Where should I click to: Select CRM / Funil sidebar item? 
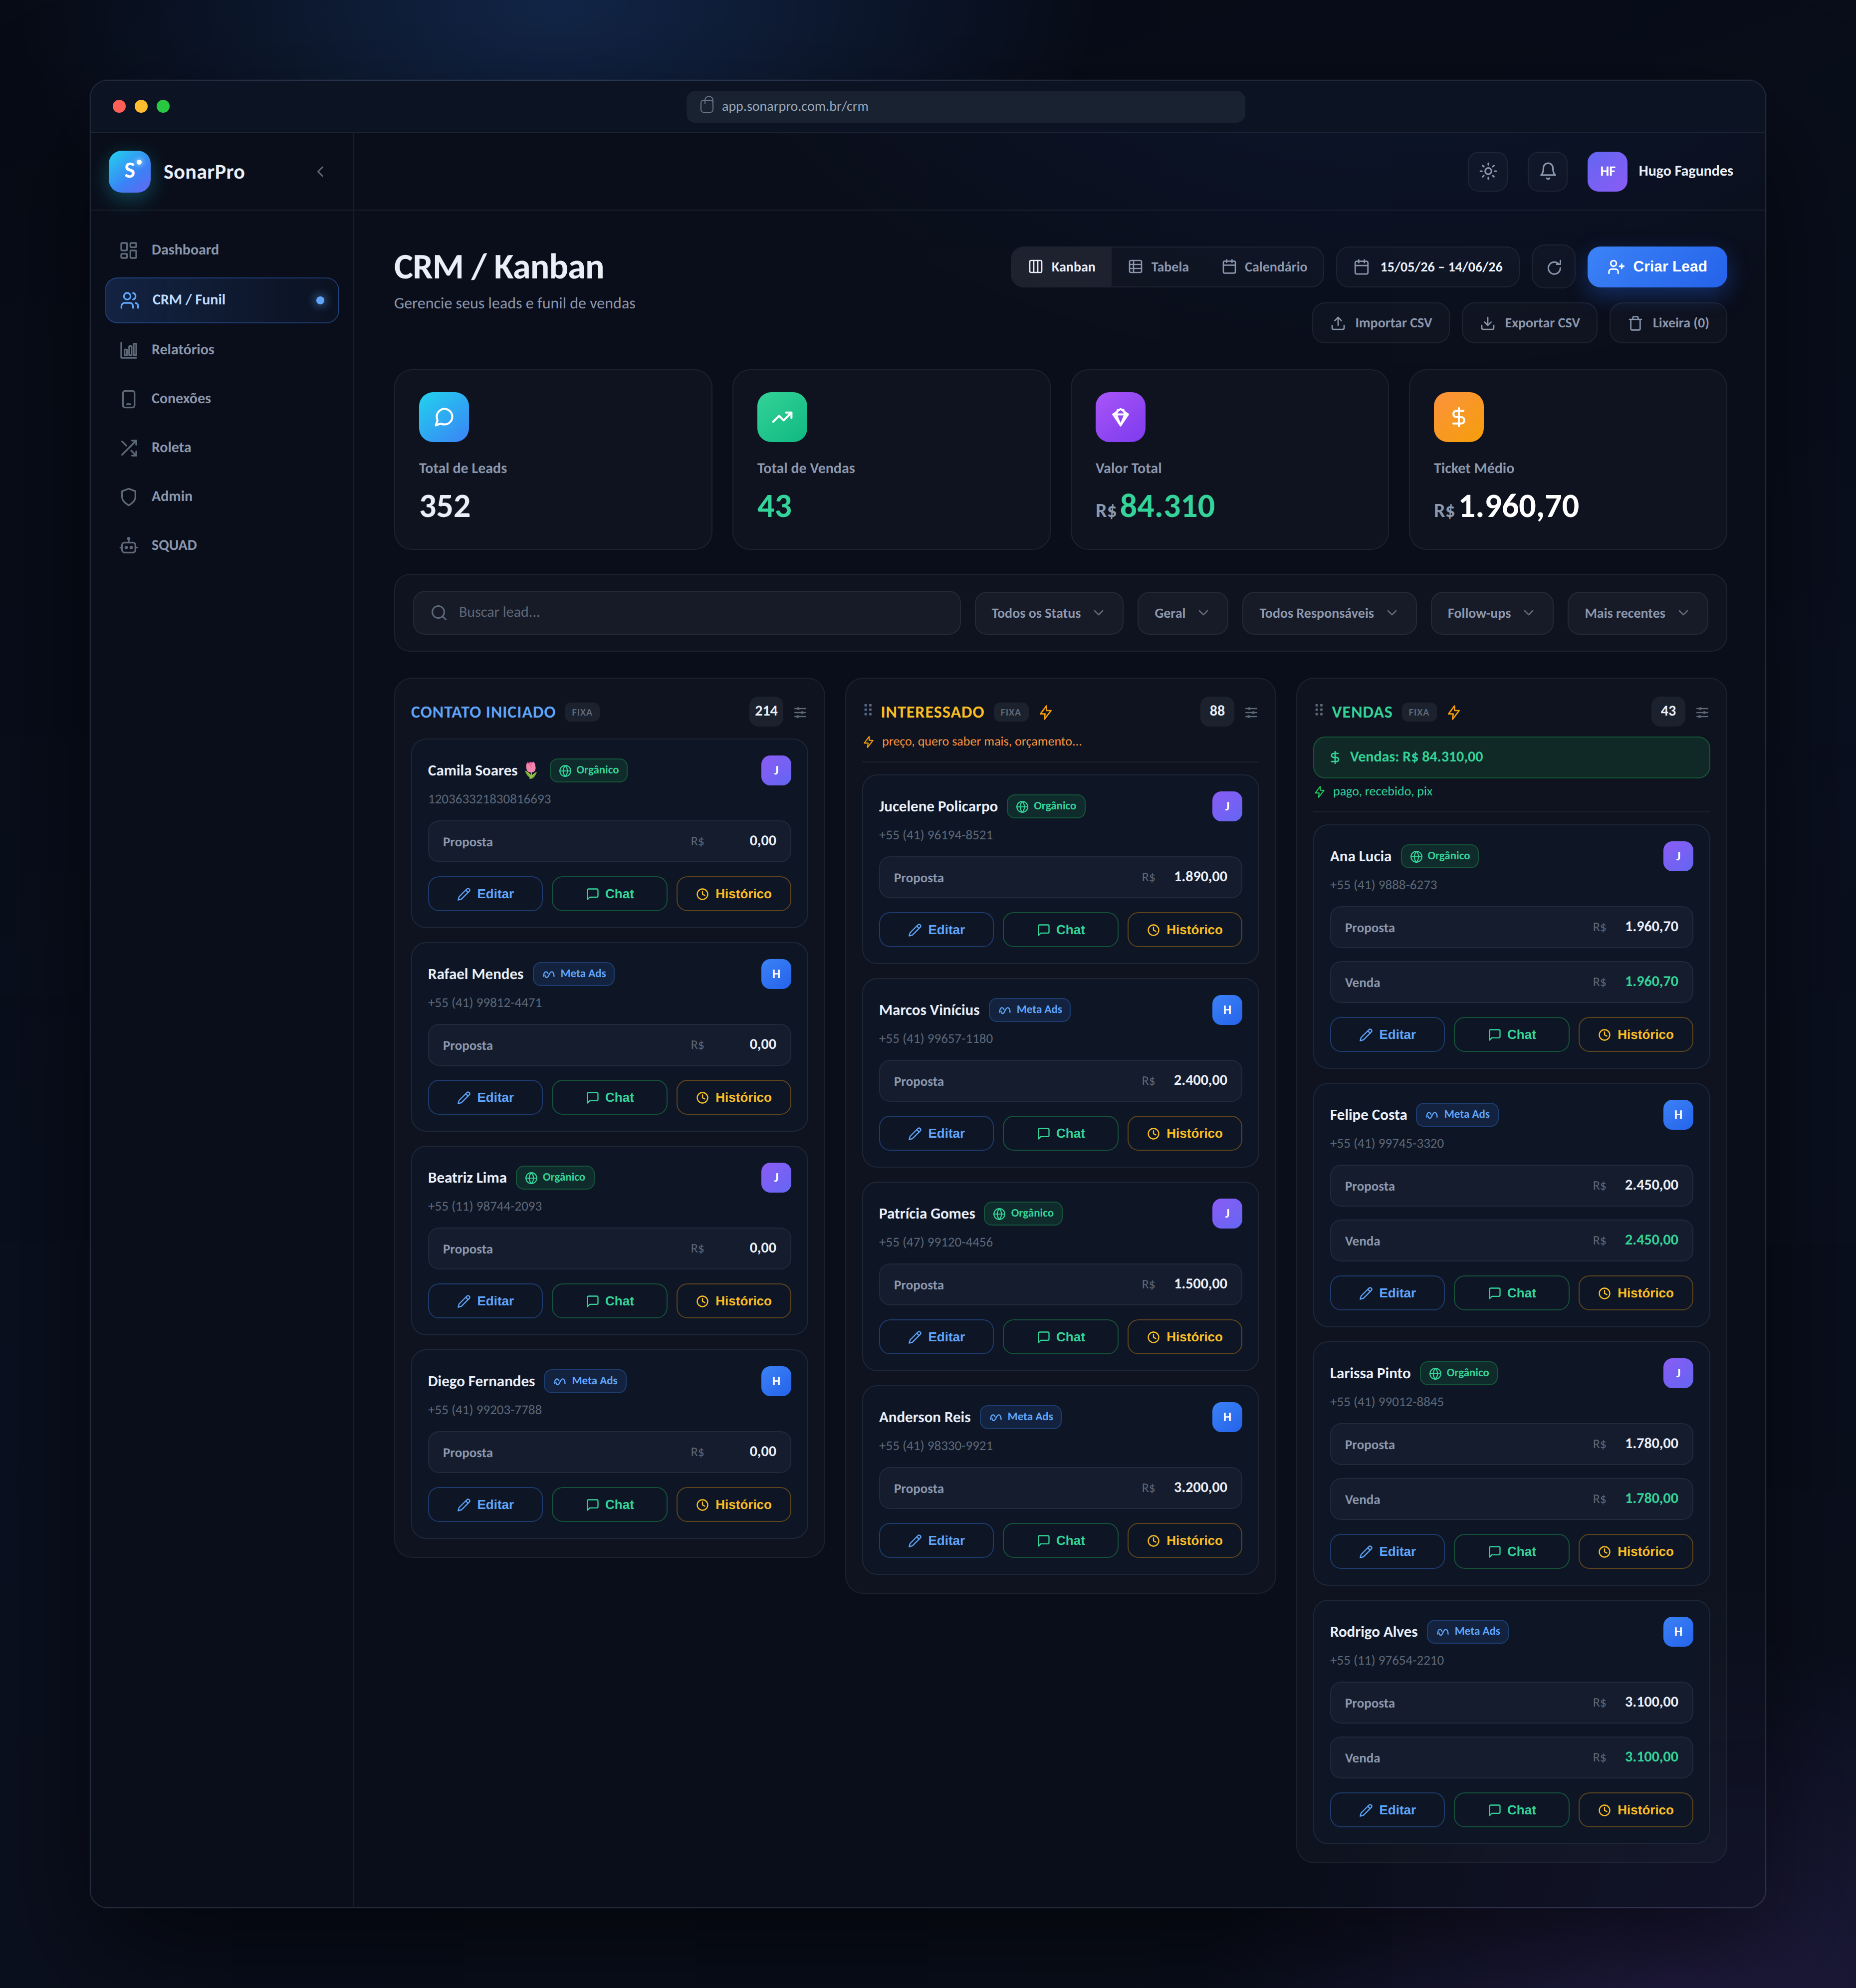tap(221, 300)
